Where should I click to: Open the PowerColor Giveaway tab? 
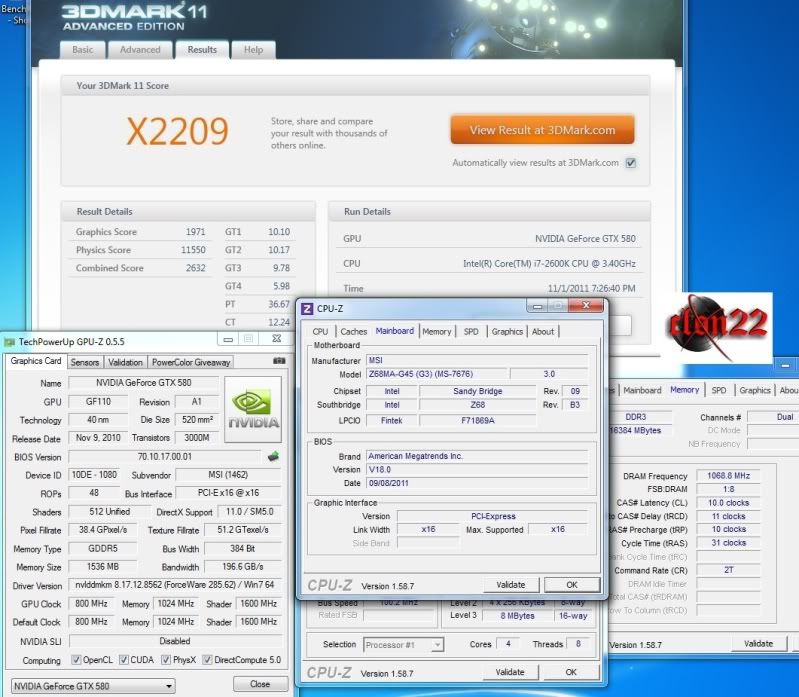191,362
